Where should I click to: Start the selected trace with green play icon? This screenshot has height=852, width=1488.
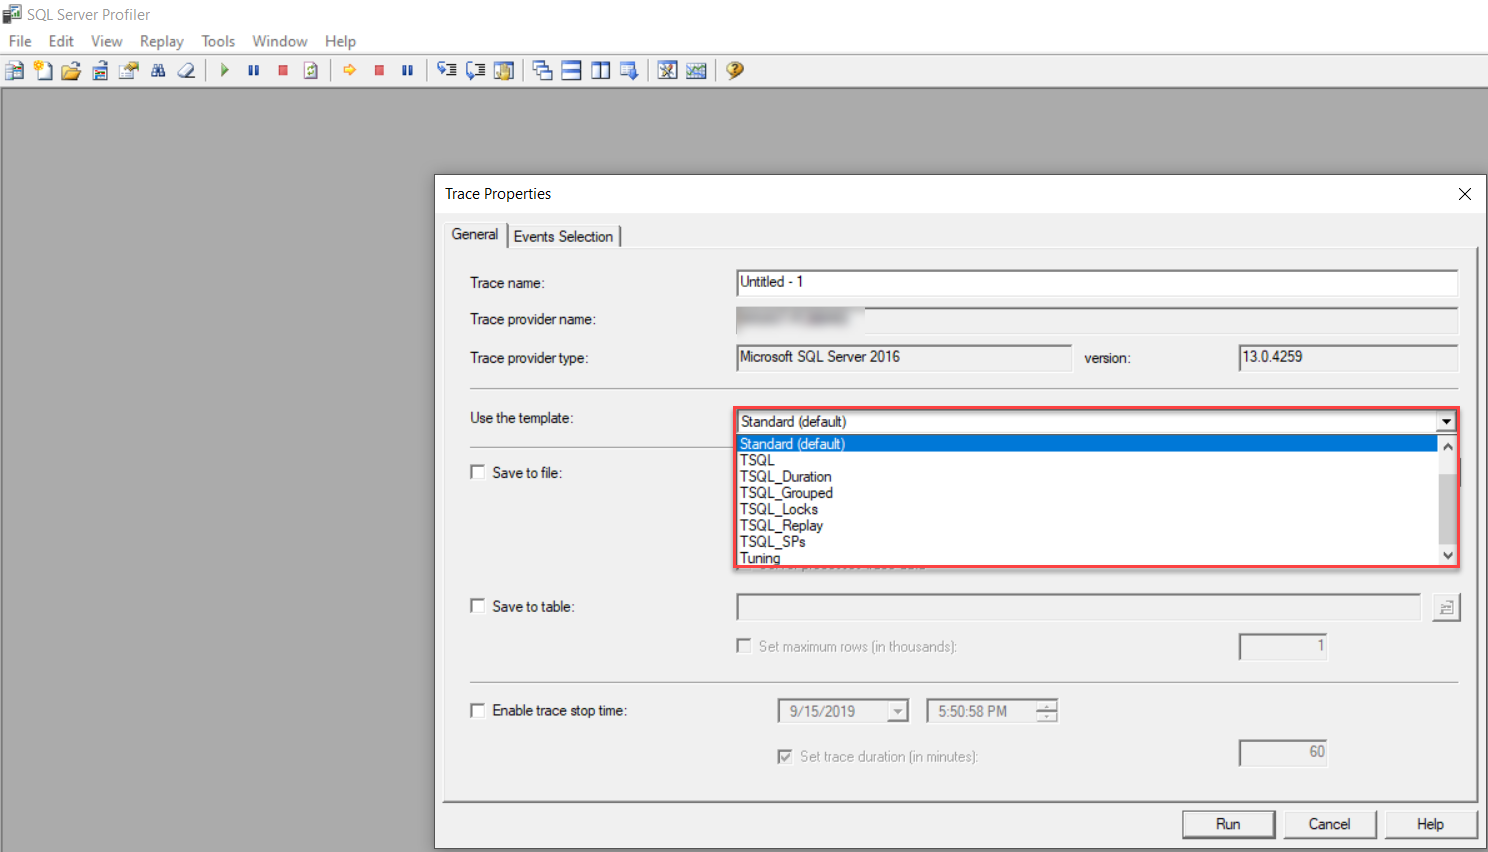pyautogui.click(x=225, y=70)
